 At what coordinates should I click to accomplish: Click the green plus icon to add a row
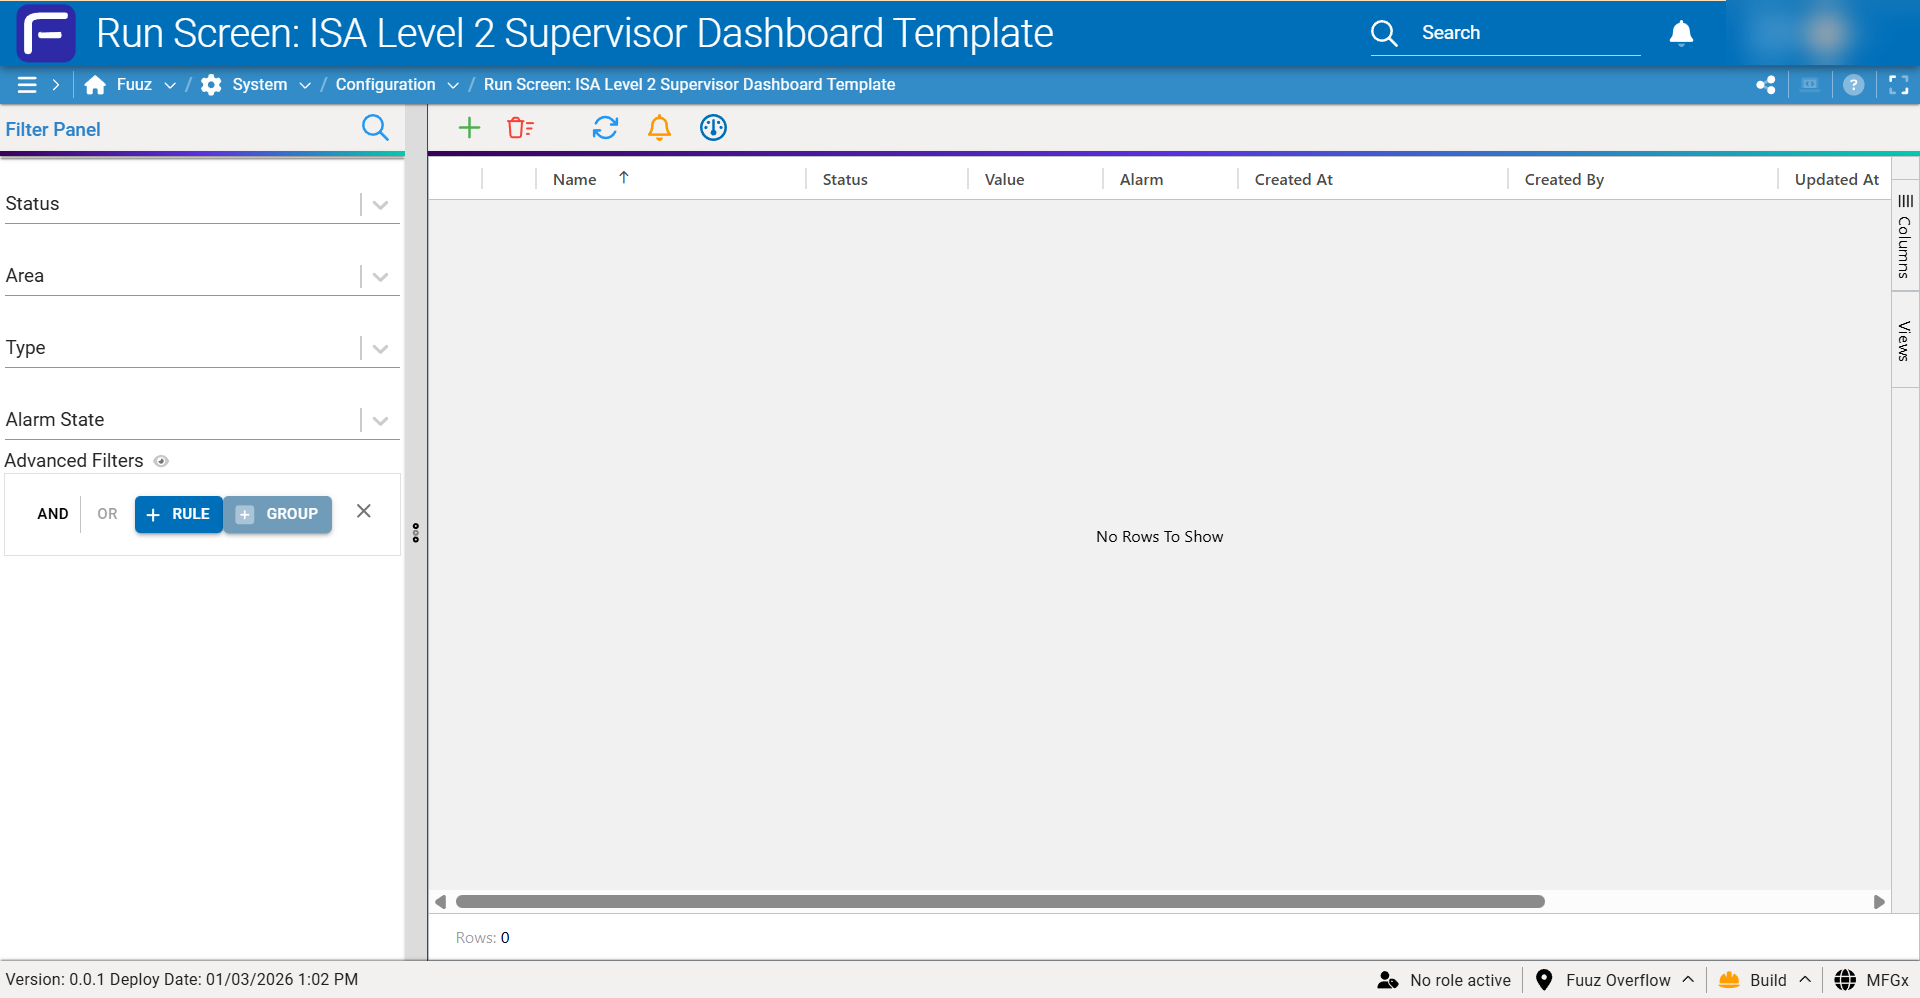pyautogui.click(x=469, y=128)
